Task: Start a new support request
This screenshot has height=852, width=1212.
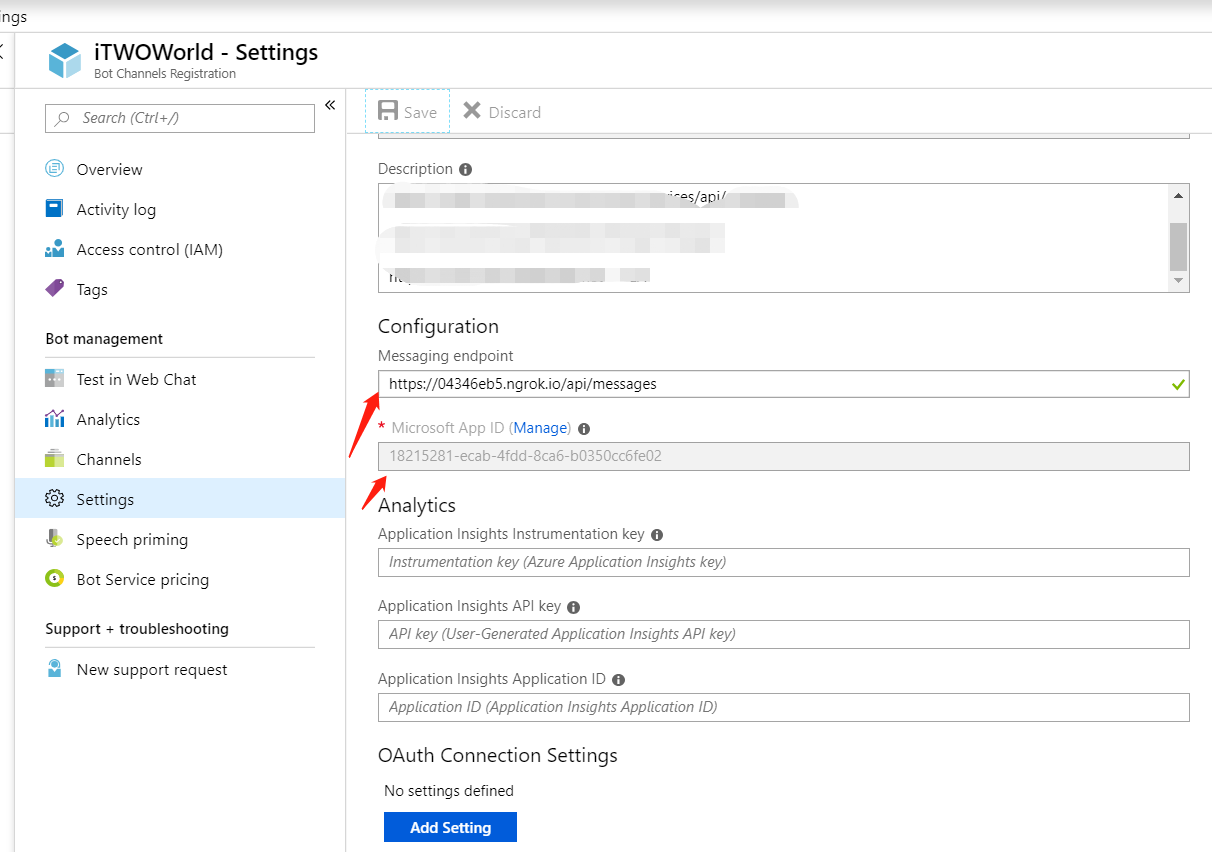Action: 151,669
